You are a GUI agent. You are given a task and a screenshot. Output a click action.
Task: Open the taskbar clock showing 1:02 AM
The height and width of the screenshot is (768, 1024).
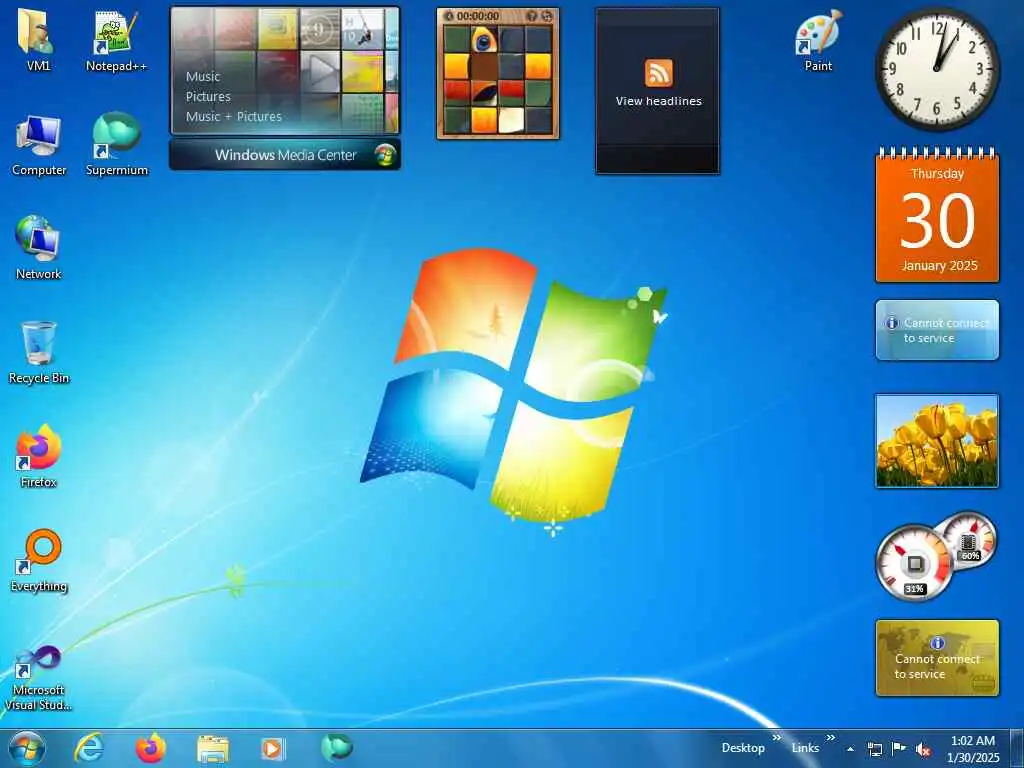tap(973, 749)
